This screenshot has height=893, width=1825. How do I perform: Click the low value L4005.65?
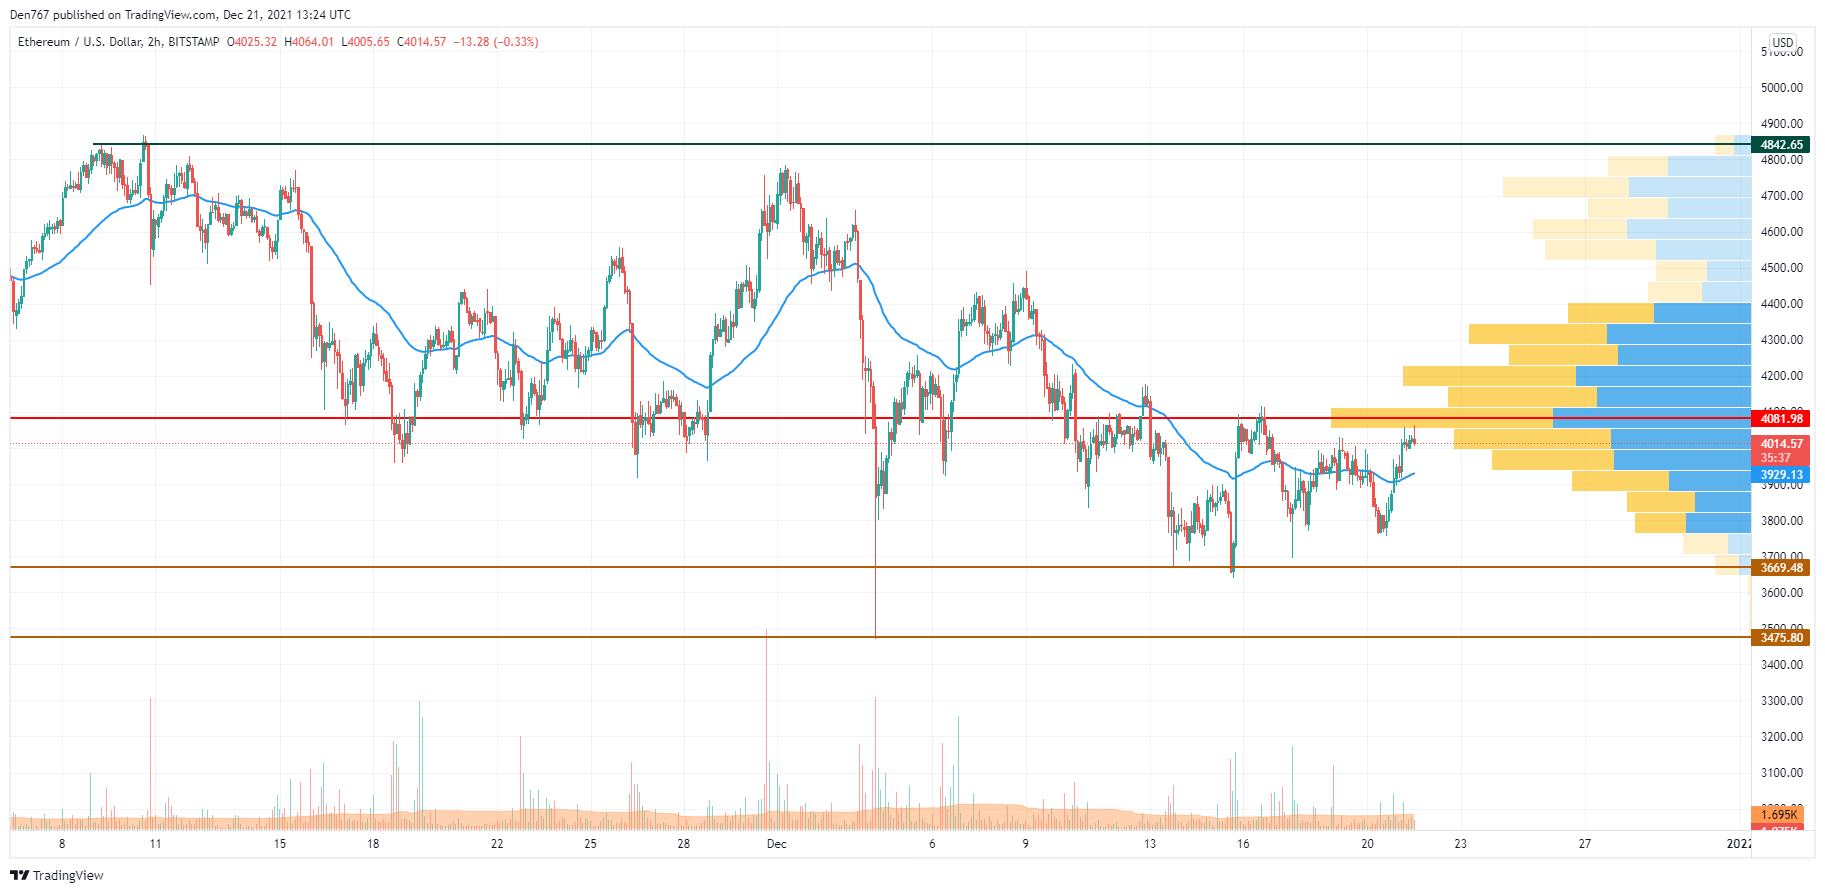pos(366,42)
